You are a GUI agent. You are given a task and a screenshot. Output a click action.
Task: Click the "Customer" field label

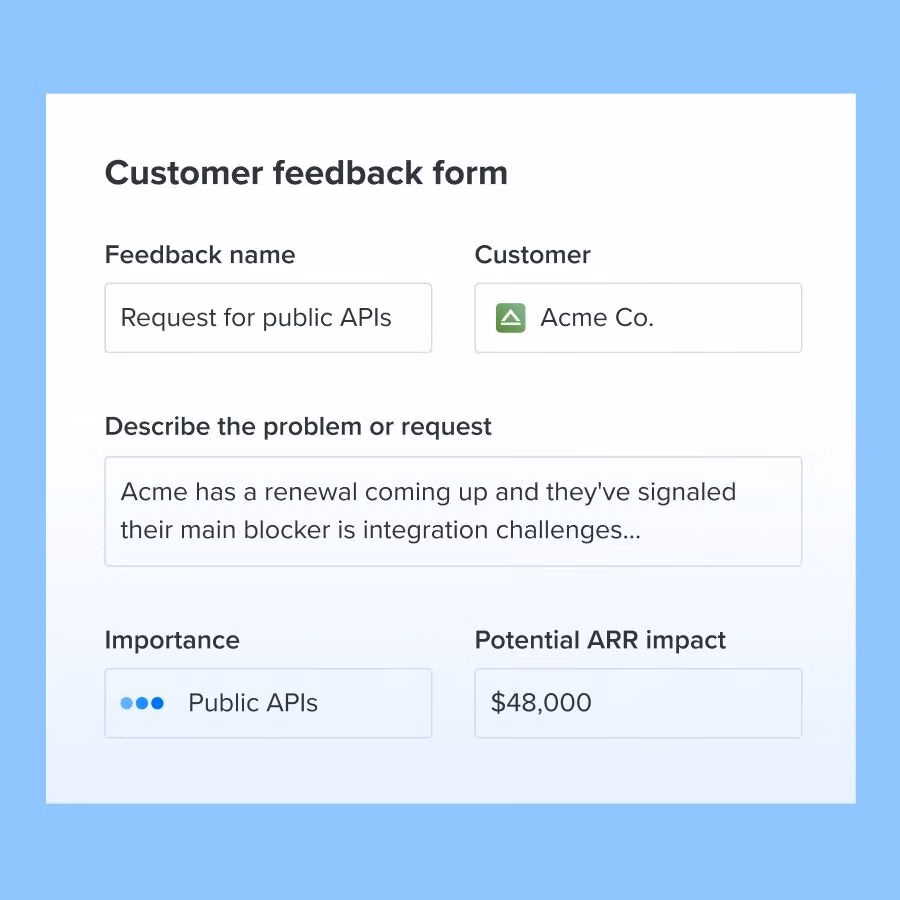pos(532,255)
